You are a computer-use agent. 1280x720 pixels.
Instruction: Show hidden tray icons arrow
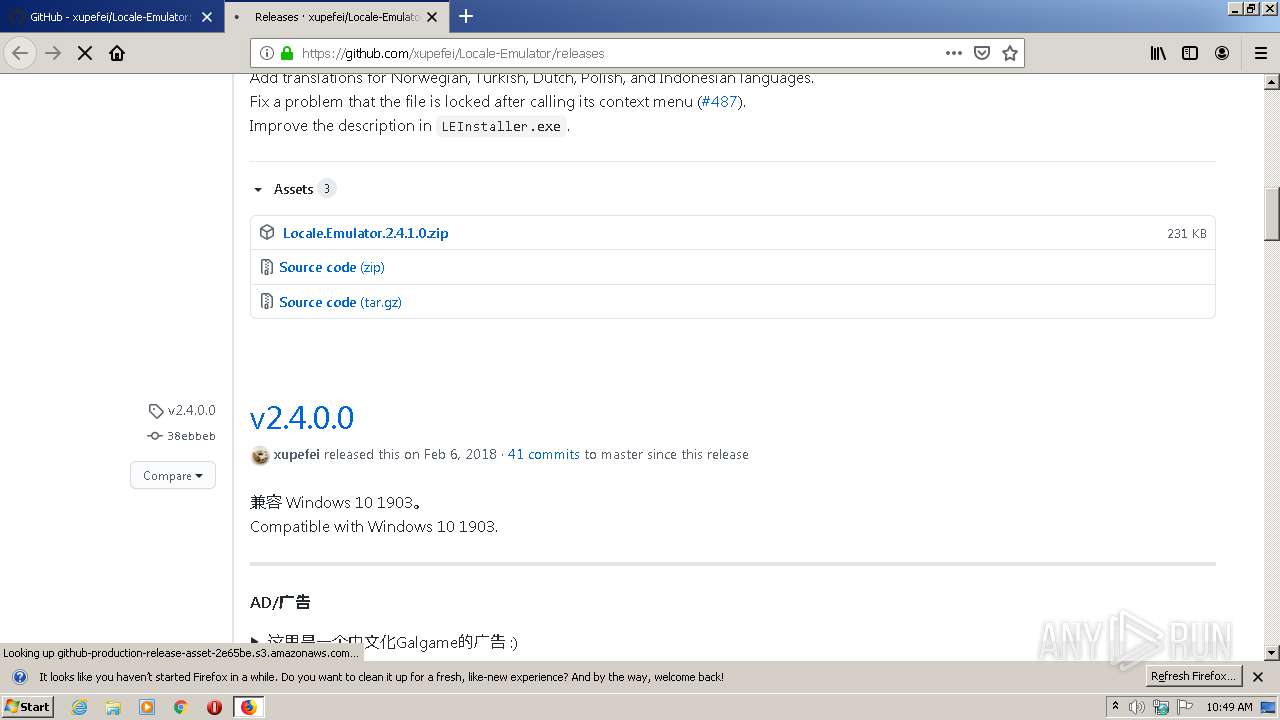tap(1115, 707)
